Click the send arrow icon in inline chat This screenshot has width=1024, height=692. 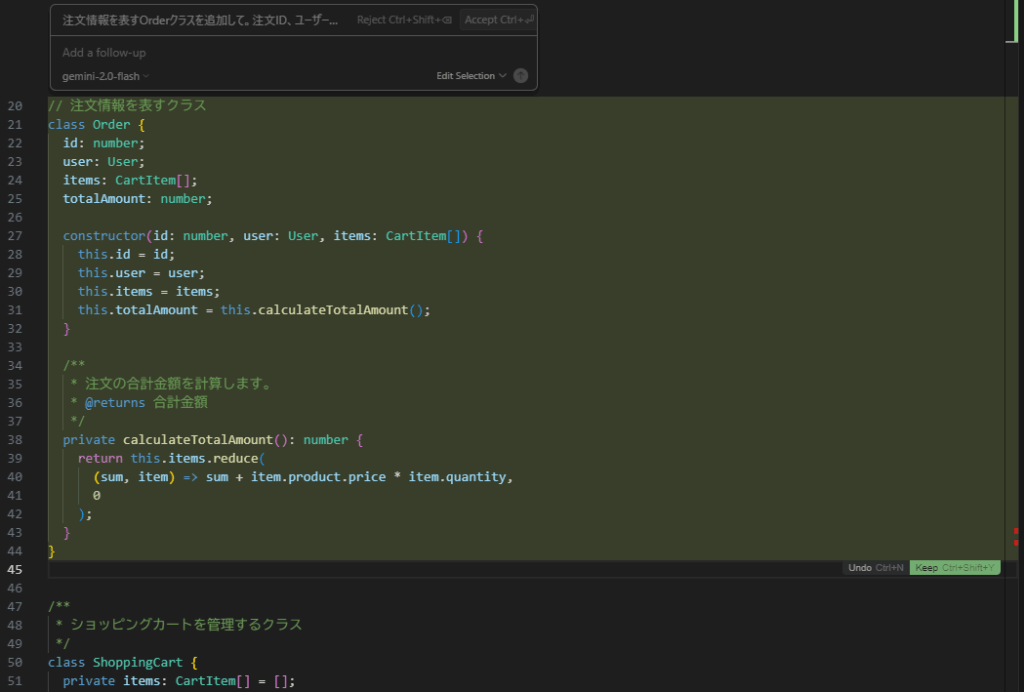tap(520, 76)
